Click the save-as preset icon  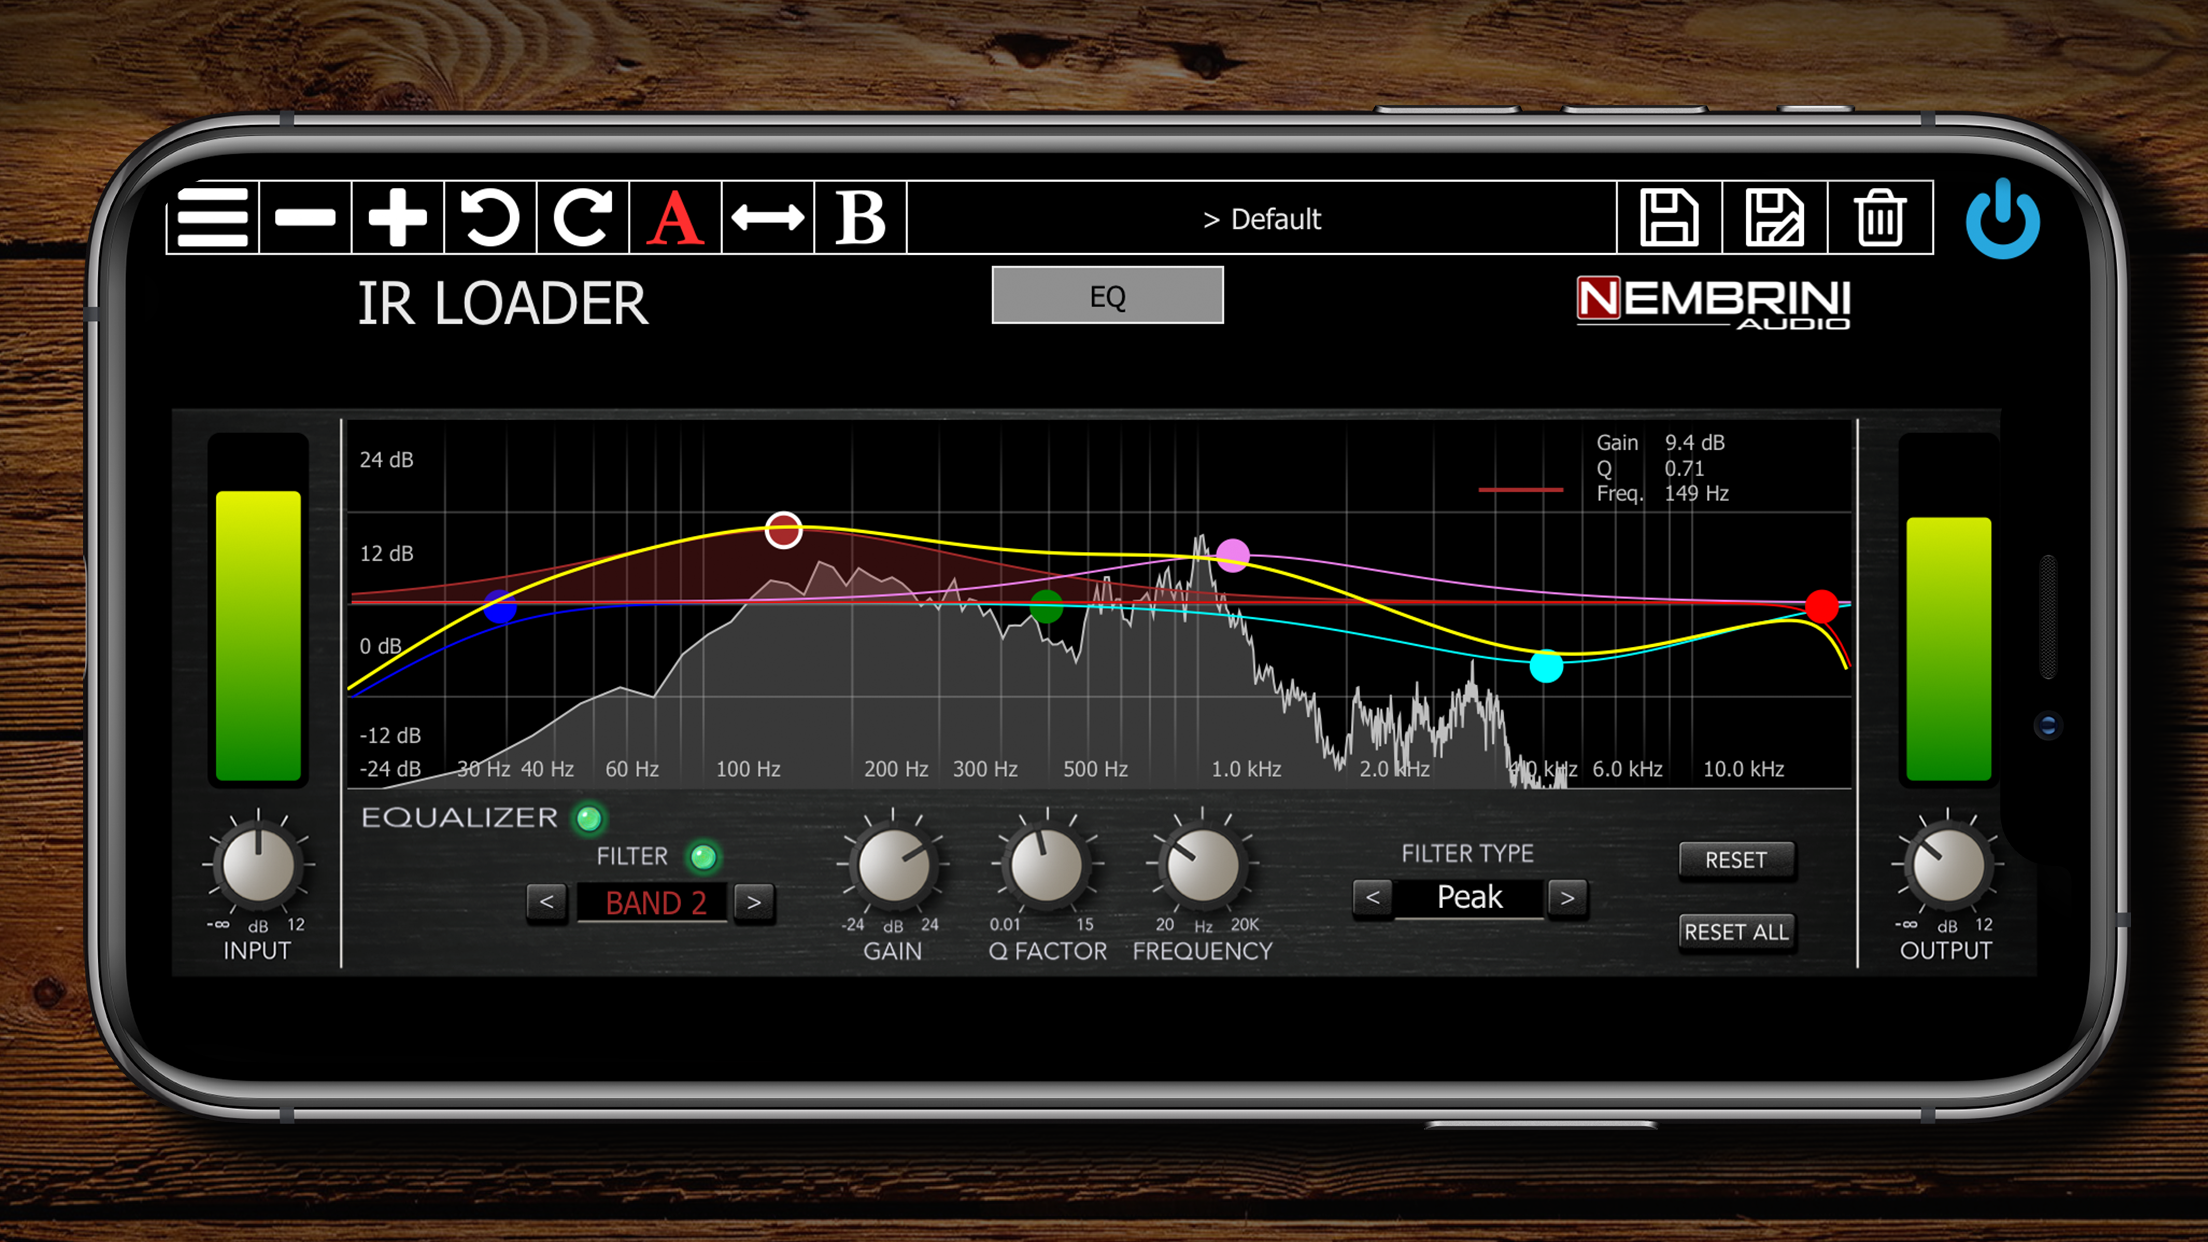pyautogui.click(x=1774, y=217)
